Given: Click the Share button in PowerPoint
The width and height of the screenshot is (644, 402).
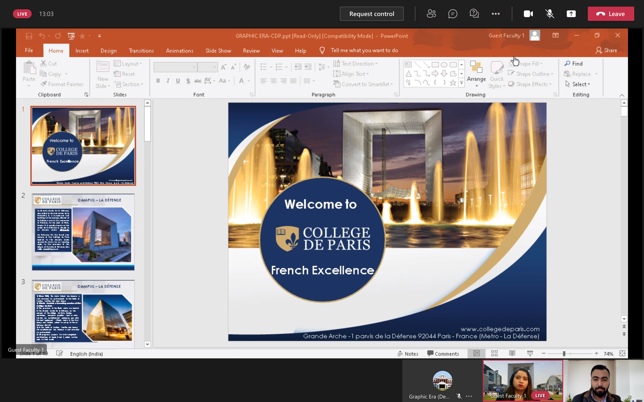Looking at the screenshot, I should [x=606, y=50].
